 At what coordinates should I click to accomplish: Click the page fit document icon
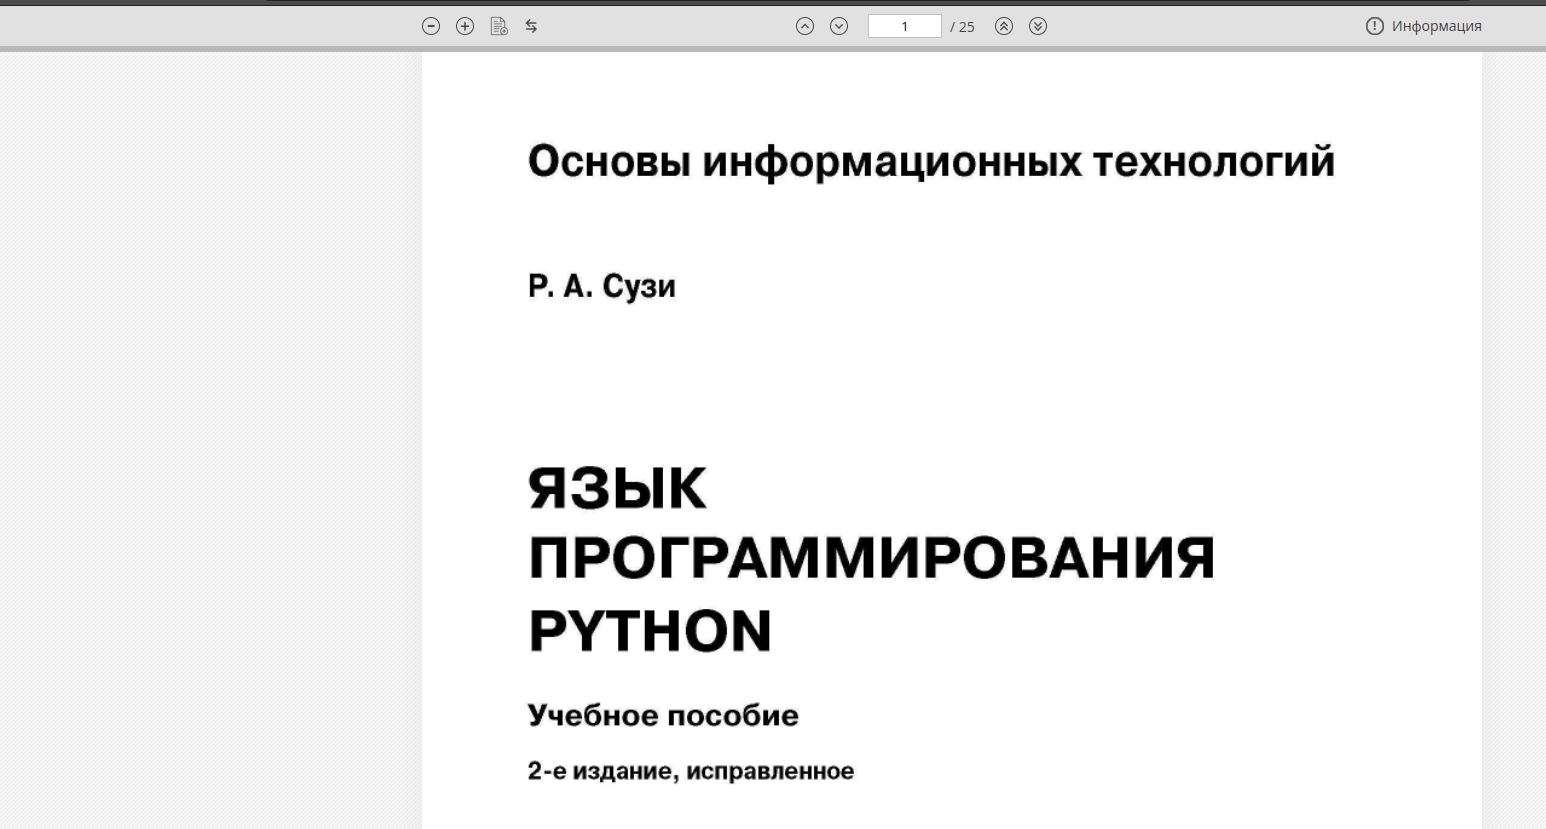click(499, 26)
